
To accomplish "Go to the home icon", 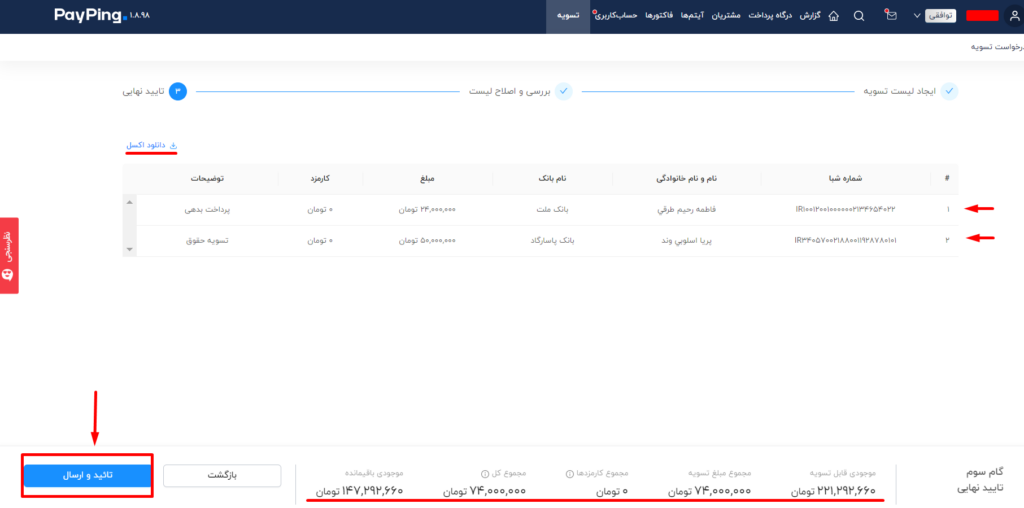I will tap(833, 16).
